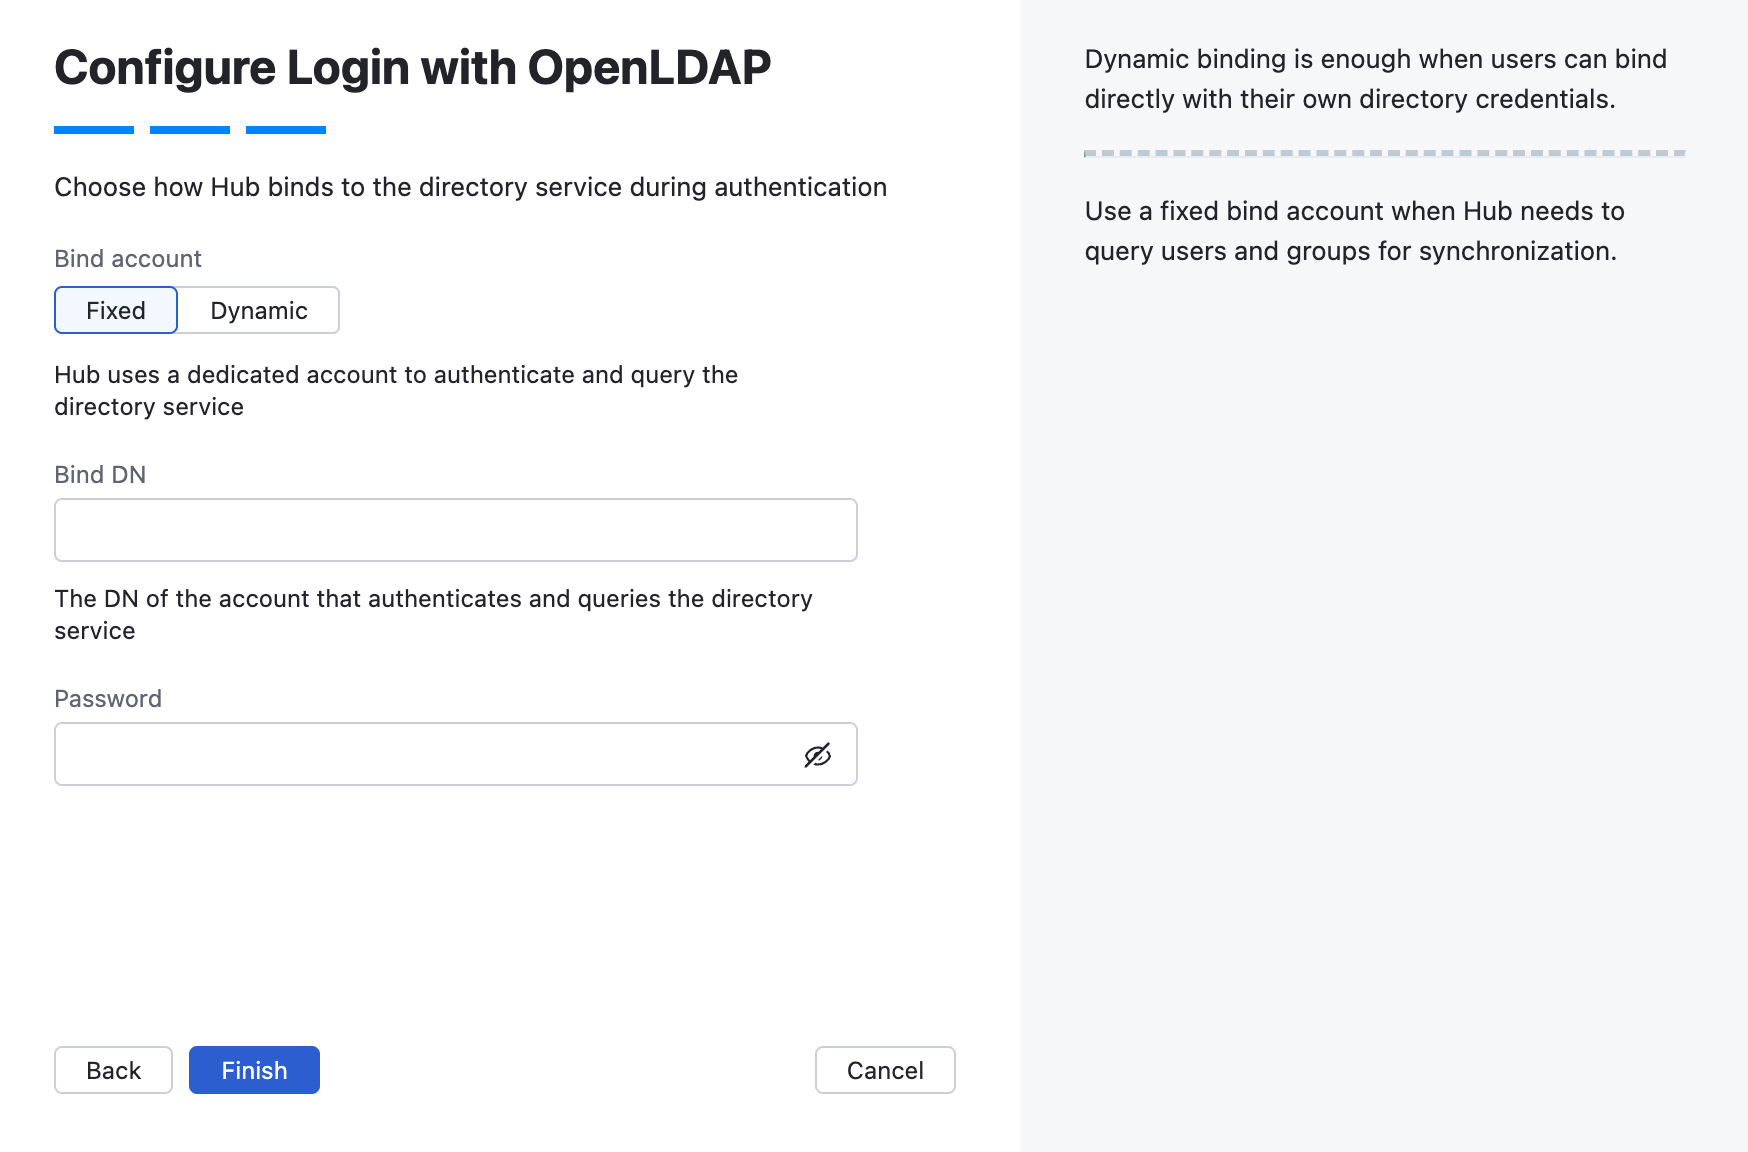Select the Dynamic bind account option
Screen dimensions: 1748x1152
[x=259, y=310]
